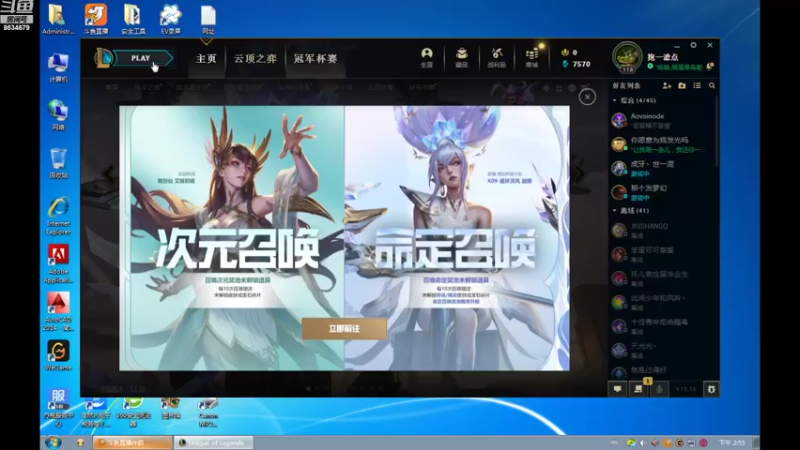The image size is (800, 450).
Task: Switch to 斗鱼直播伴侣 taskbar button
Action: pos(132,442)
